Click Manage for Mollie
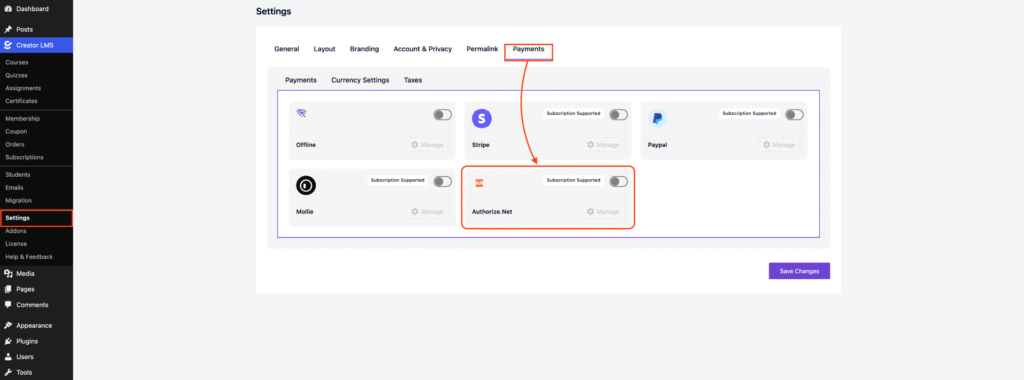 coord(426,212)
